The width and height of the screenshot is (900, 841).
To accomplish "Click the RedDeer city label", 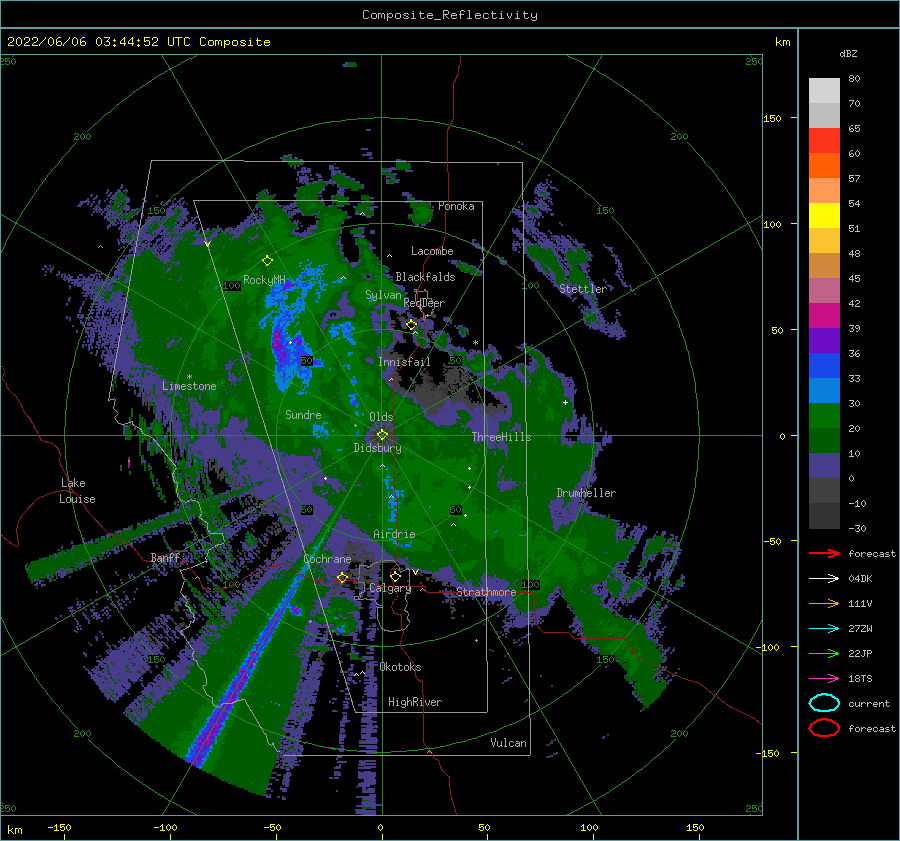I will coord(424,303).
